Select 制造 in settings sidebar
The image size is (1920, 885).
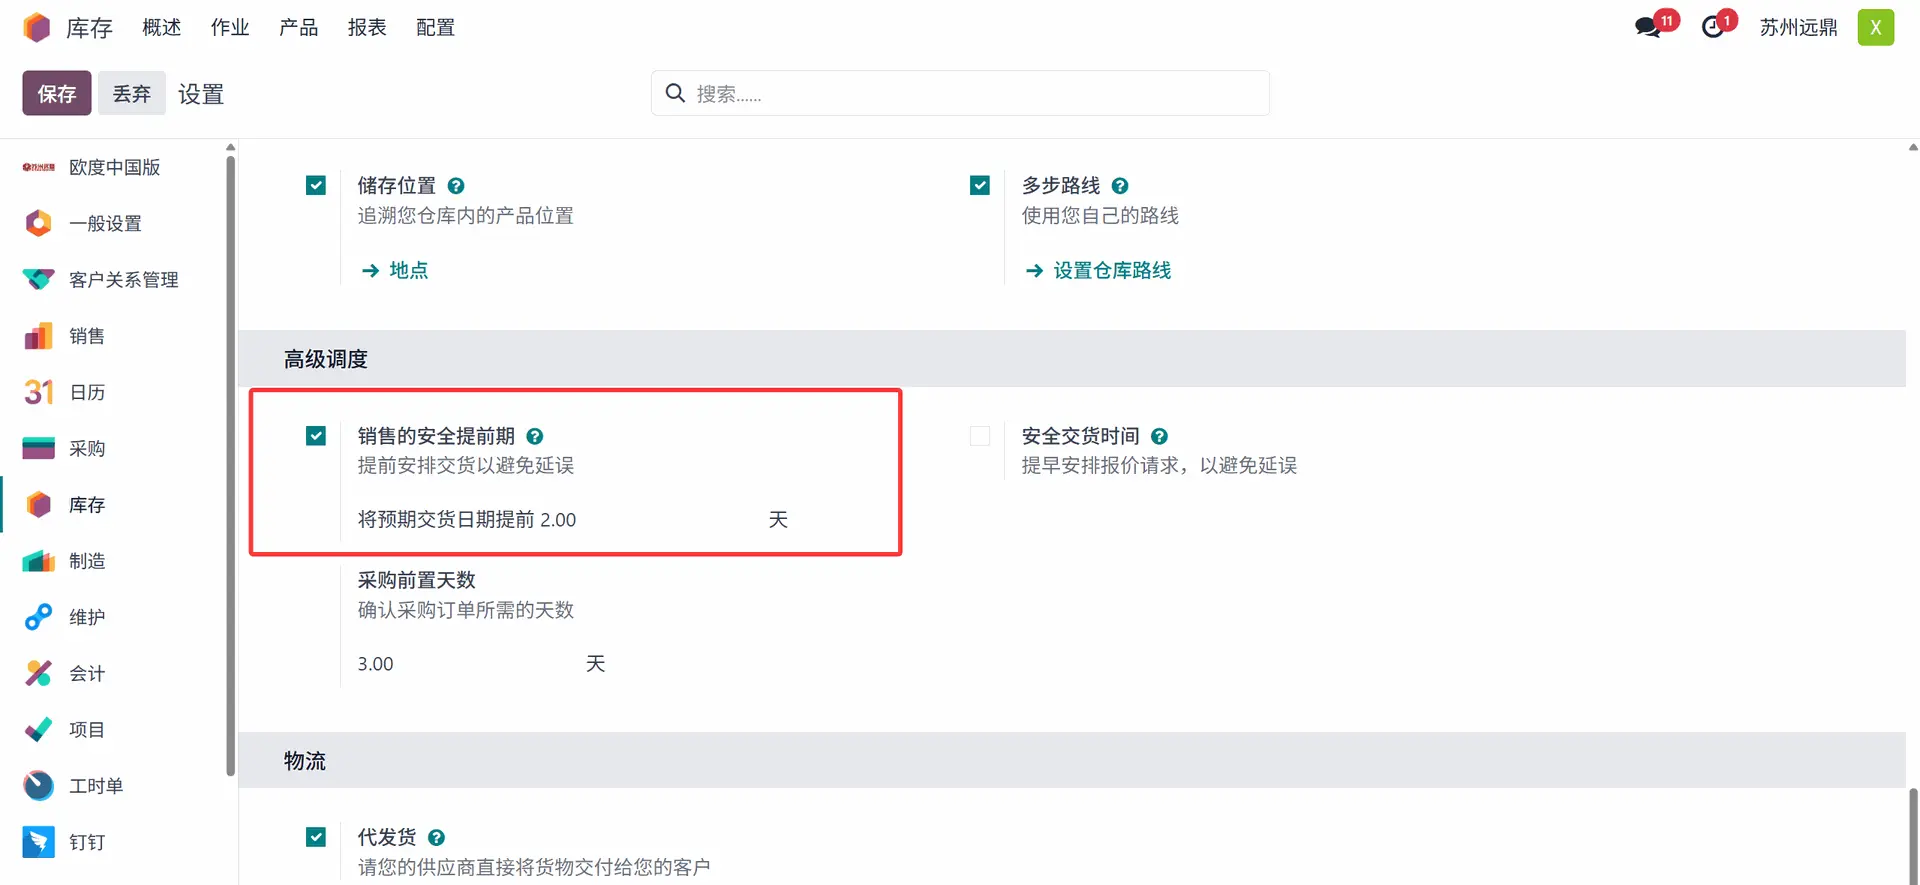coord(87,561)
